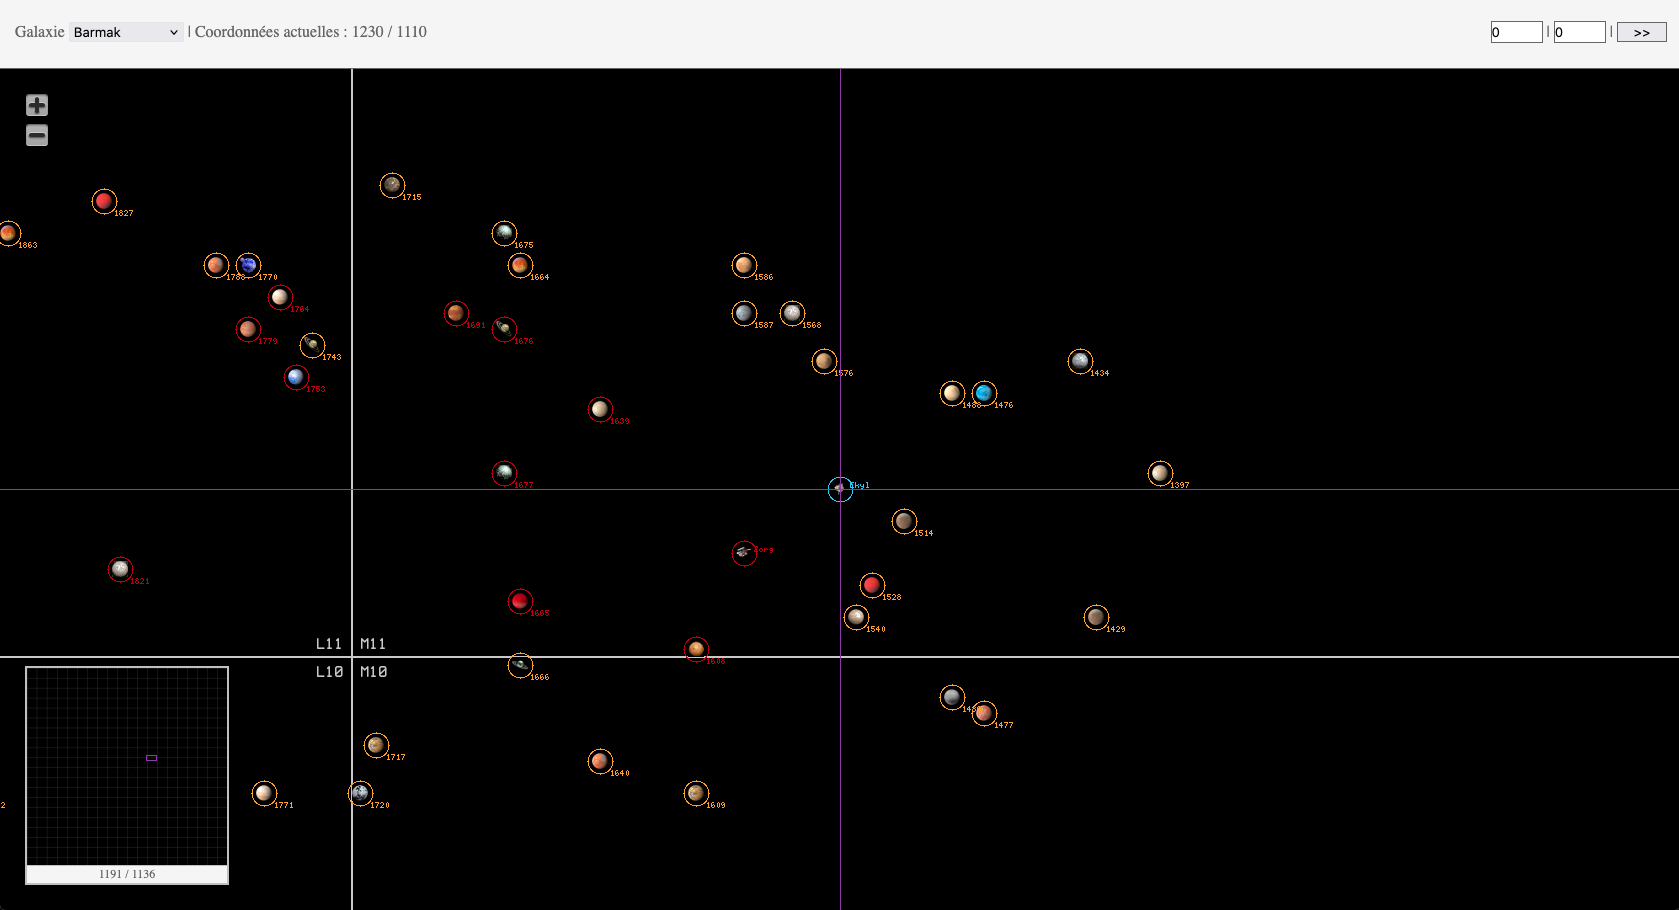The image size is (1679, 910).
Task: Select planet 1477
Action: pyautogui.click(x=984, y=713)
